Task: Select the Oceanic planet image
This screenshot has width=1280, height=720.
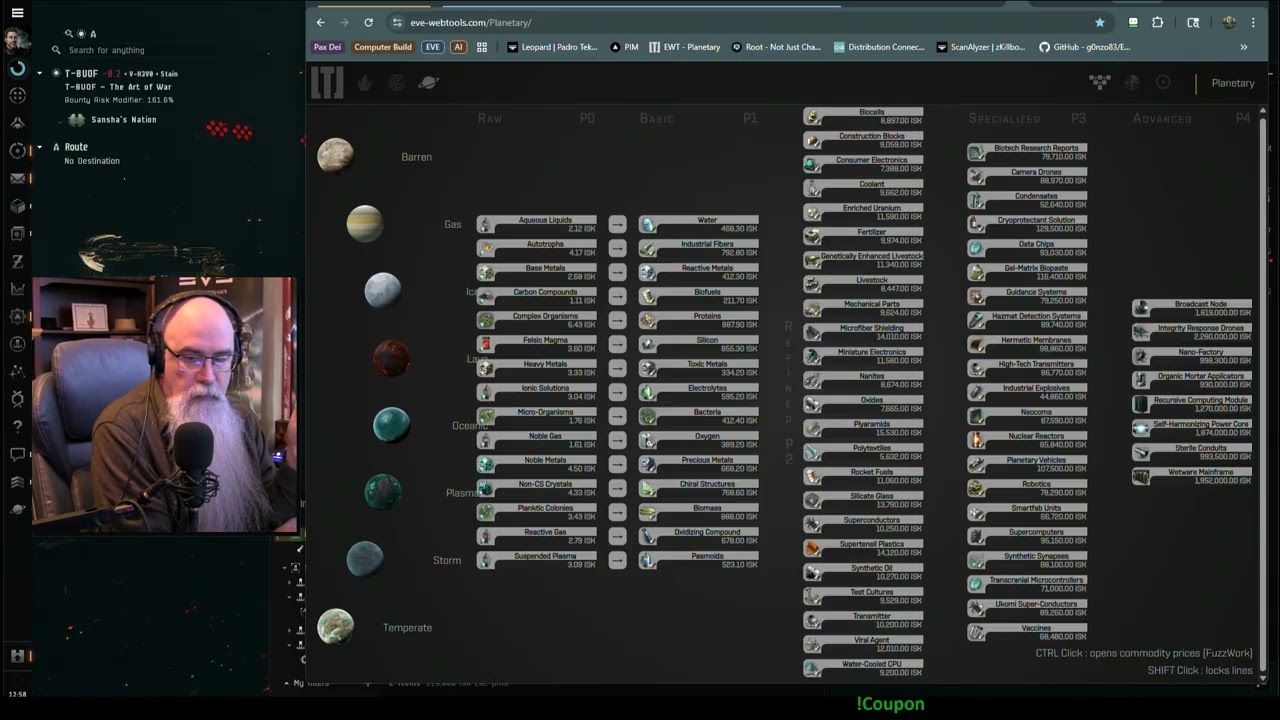Action: (391, 425)
